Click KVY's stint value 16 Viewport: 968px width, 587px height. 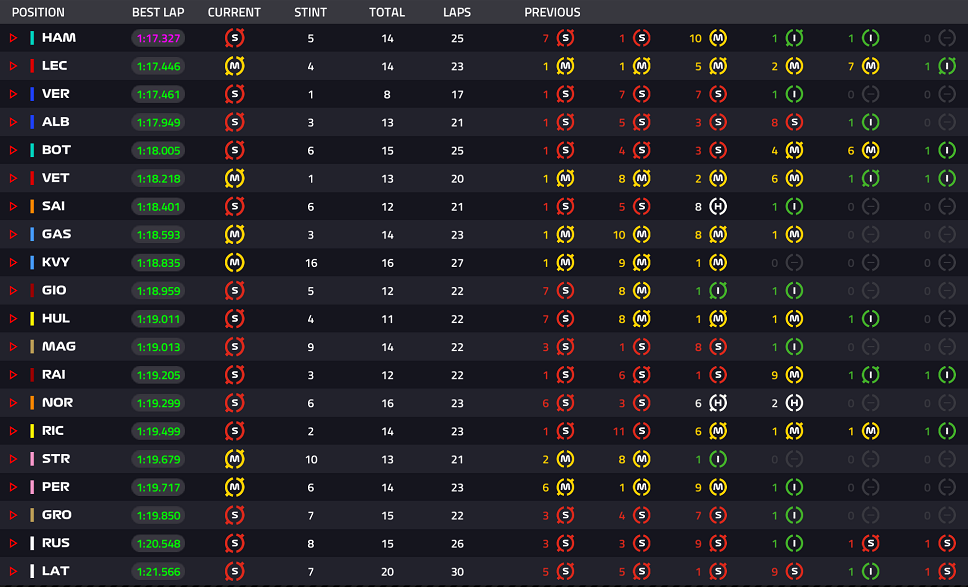tap(311, 263)
